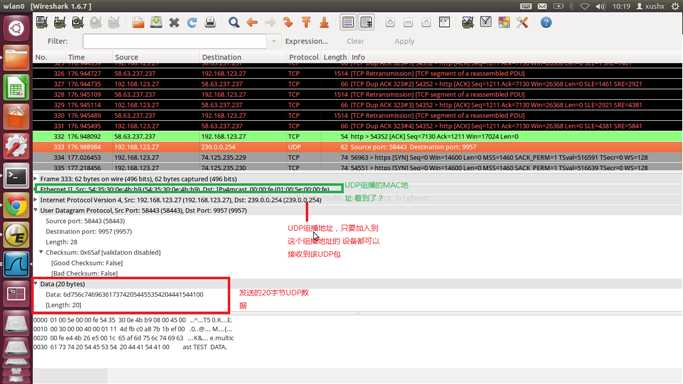
Task: Expand Internet Protocol Version 4 node
Action: click(x=36, y=200)
